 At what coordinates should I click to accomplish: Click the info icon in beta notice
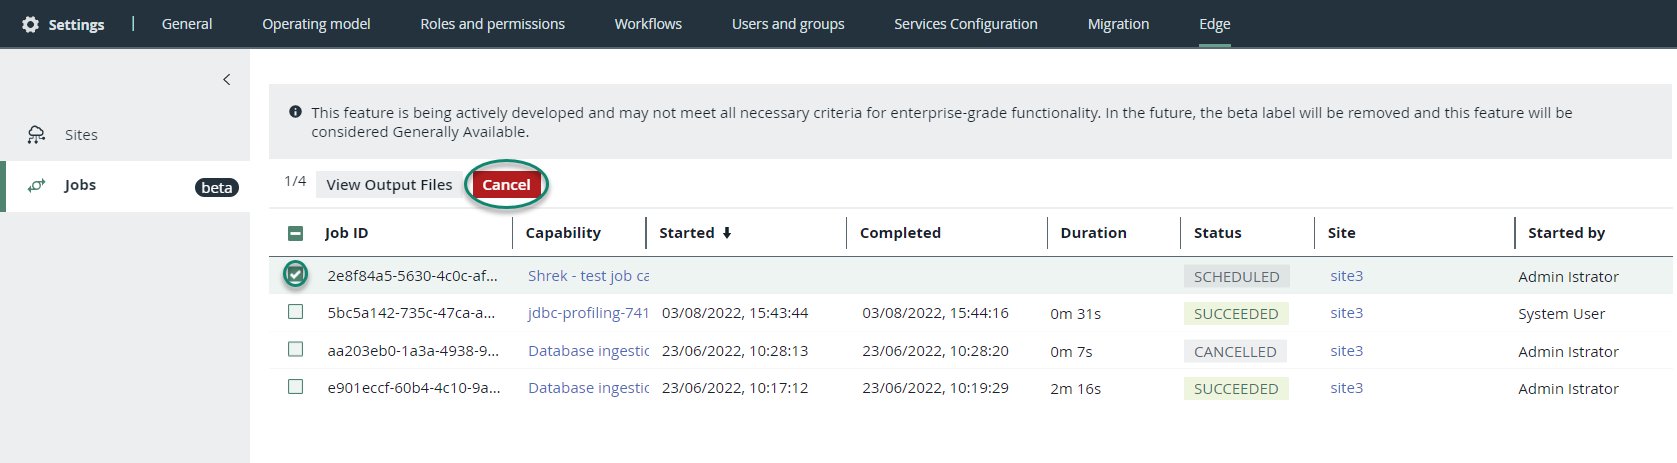tap(295, 112)
